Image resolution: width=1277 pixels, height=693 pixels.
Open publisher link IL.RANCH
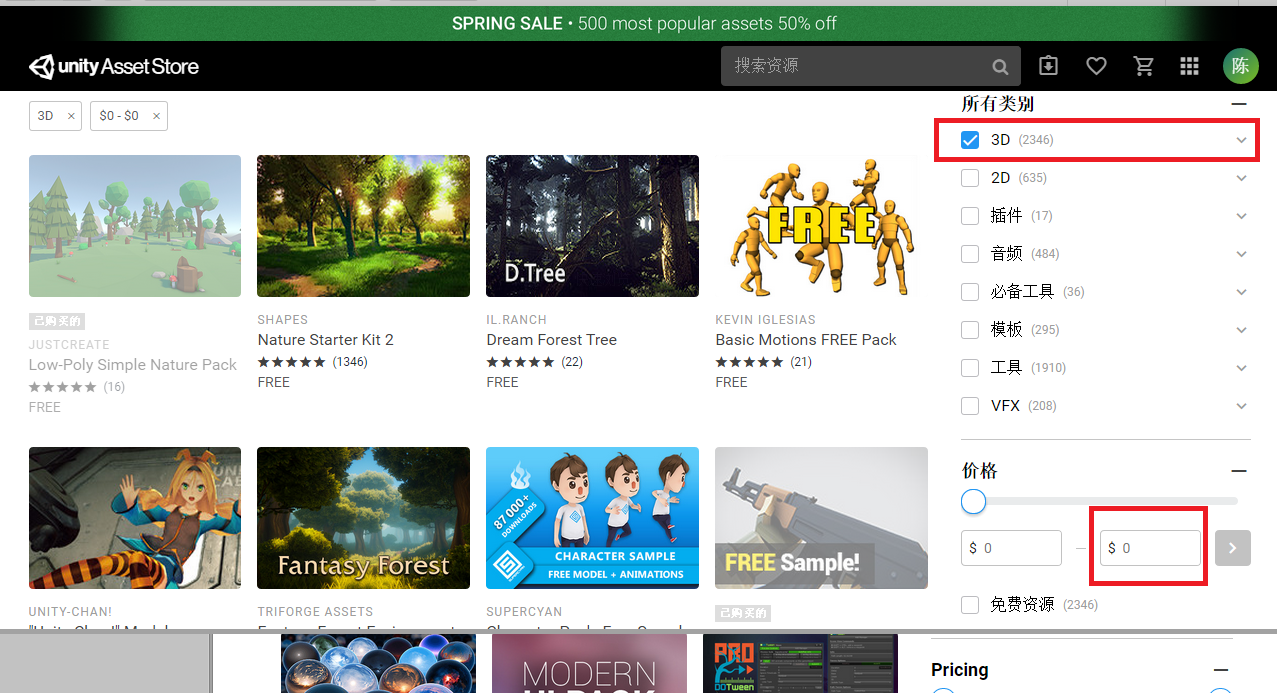[x=516, y=320]
